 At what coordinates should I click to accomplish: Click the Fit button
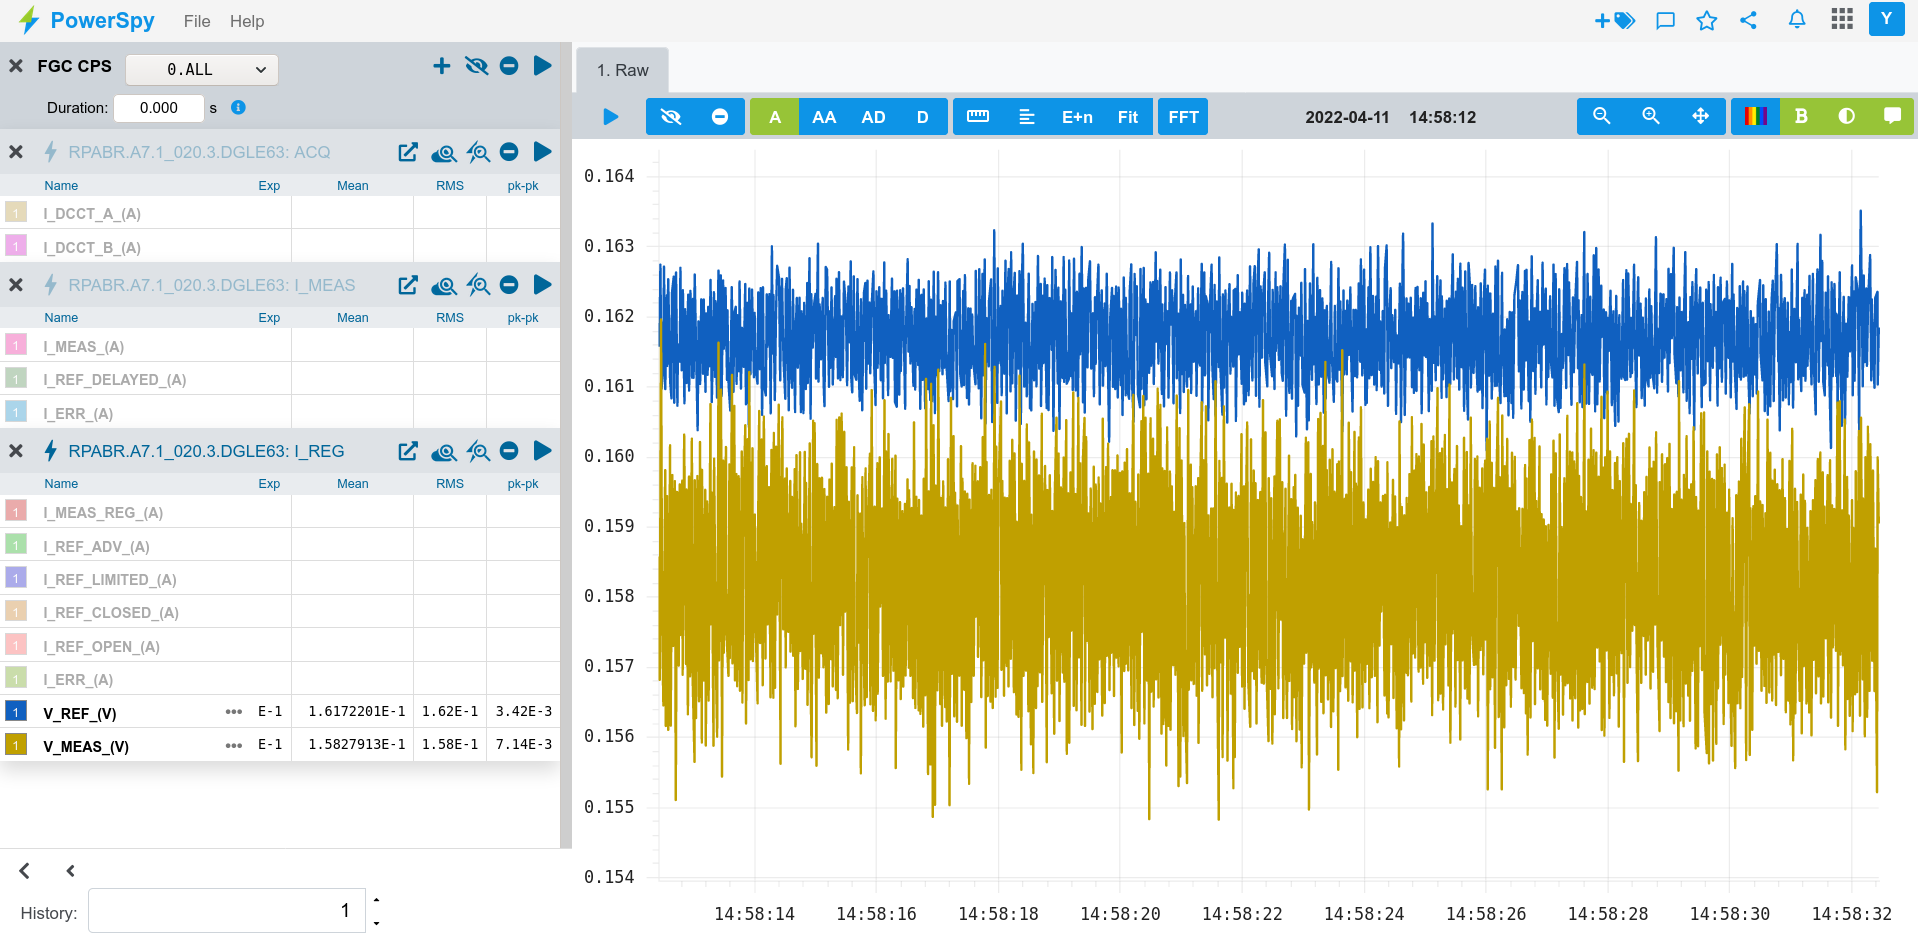click(x=1128, y=117)
